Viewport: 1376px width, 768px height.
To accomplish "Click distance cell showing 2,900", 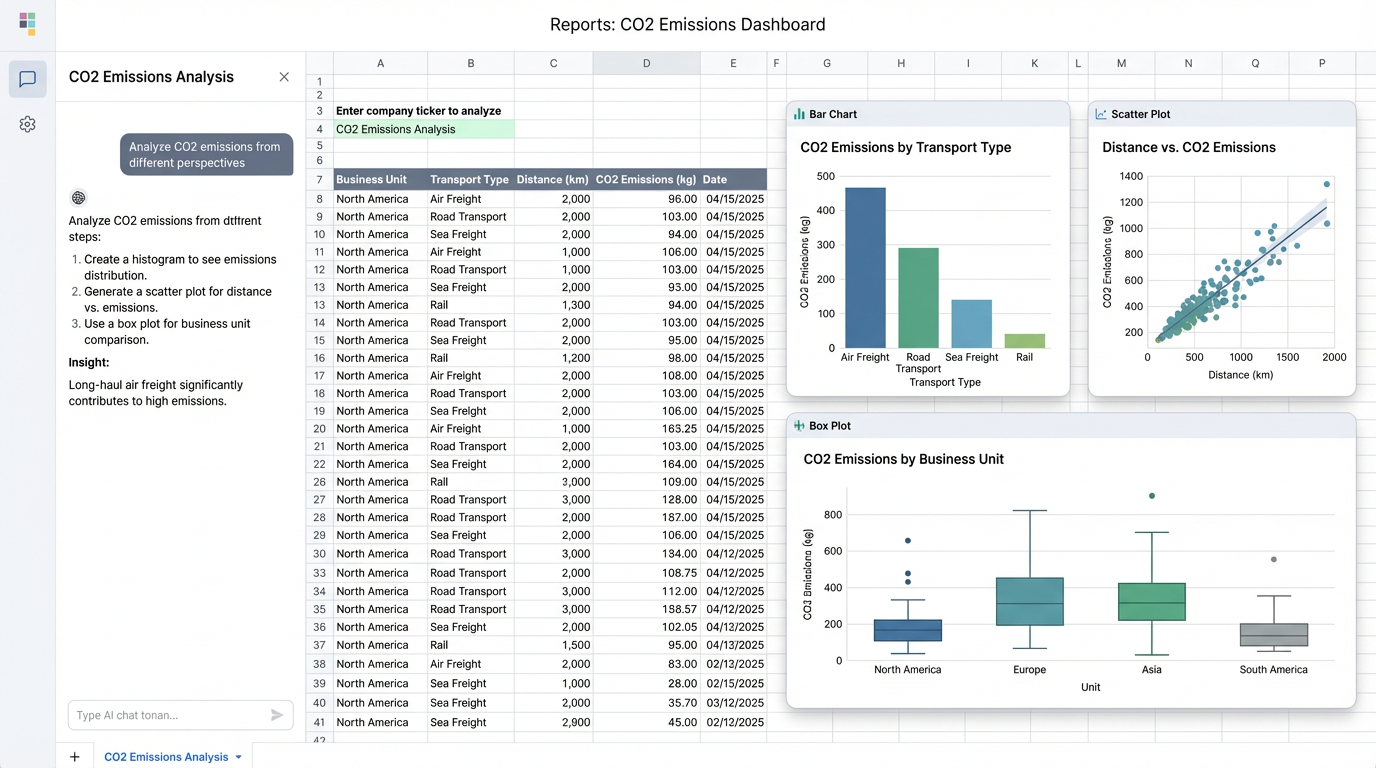I will pyautogui.click(x=553, y=722).
